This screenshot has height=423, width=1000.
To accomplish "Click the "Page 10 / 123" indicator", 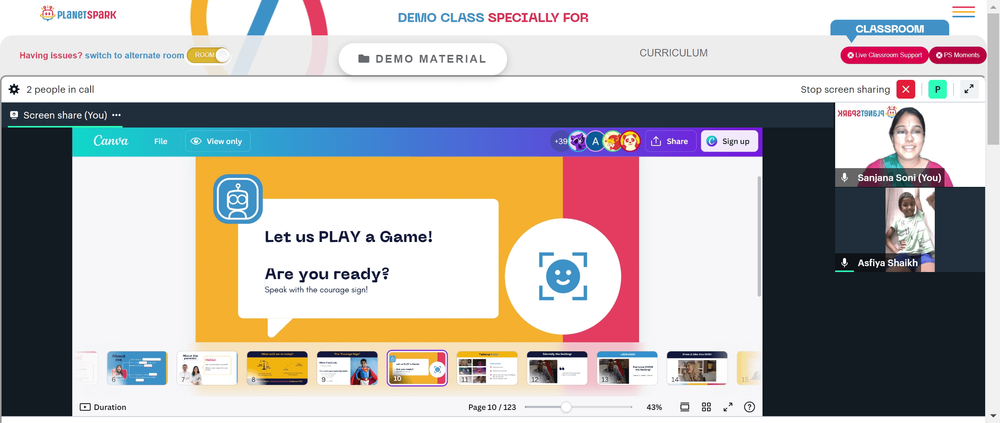I will [492, 407].
